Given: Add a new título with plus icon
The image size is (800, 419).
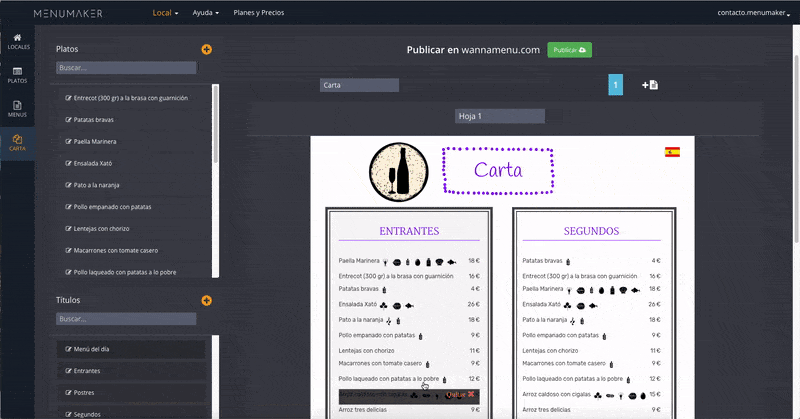Looking at the screenshot, I should (207, 301).
